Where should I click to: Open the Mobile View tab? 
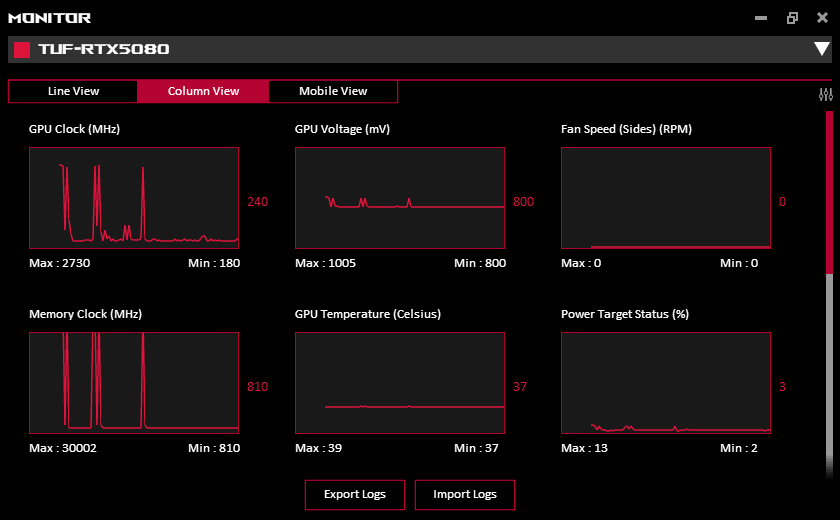[x=333, y=91]
